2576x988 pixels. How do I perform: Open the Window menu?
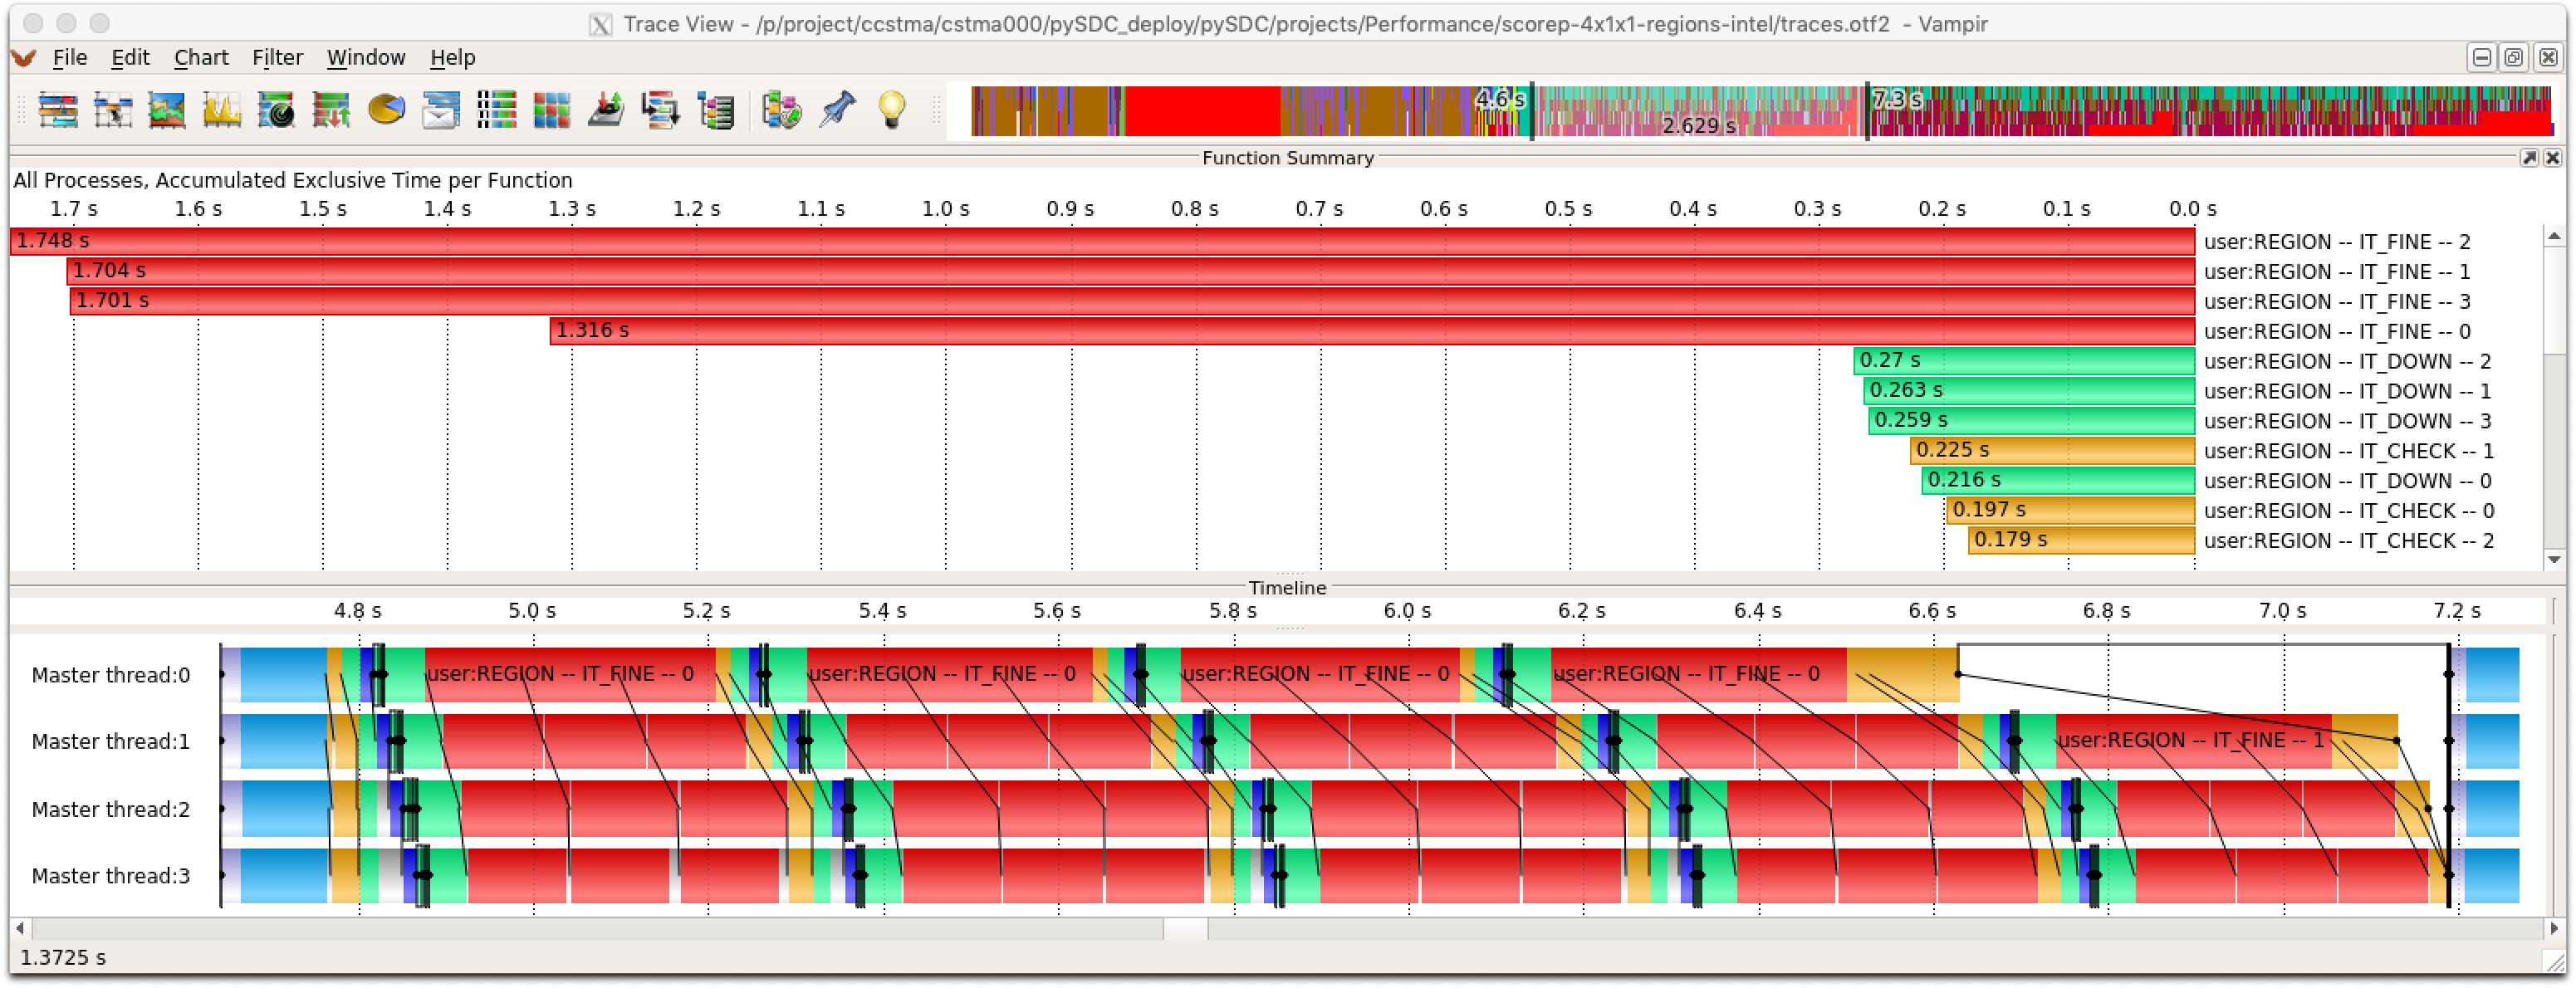click(x=366, y=58)
